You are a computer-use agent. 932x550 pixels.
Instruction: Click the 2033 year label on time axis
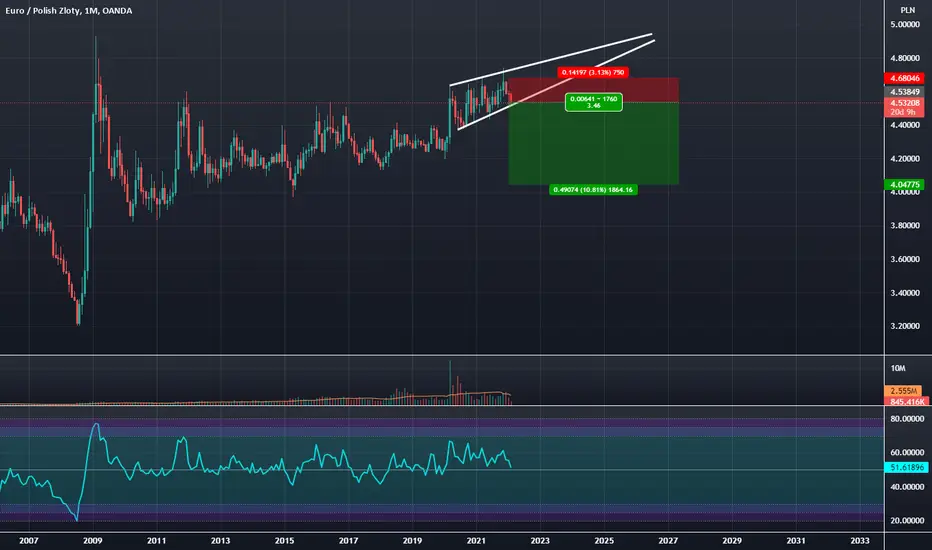tap(859, 540)
